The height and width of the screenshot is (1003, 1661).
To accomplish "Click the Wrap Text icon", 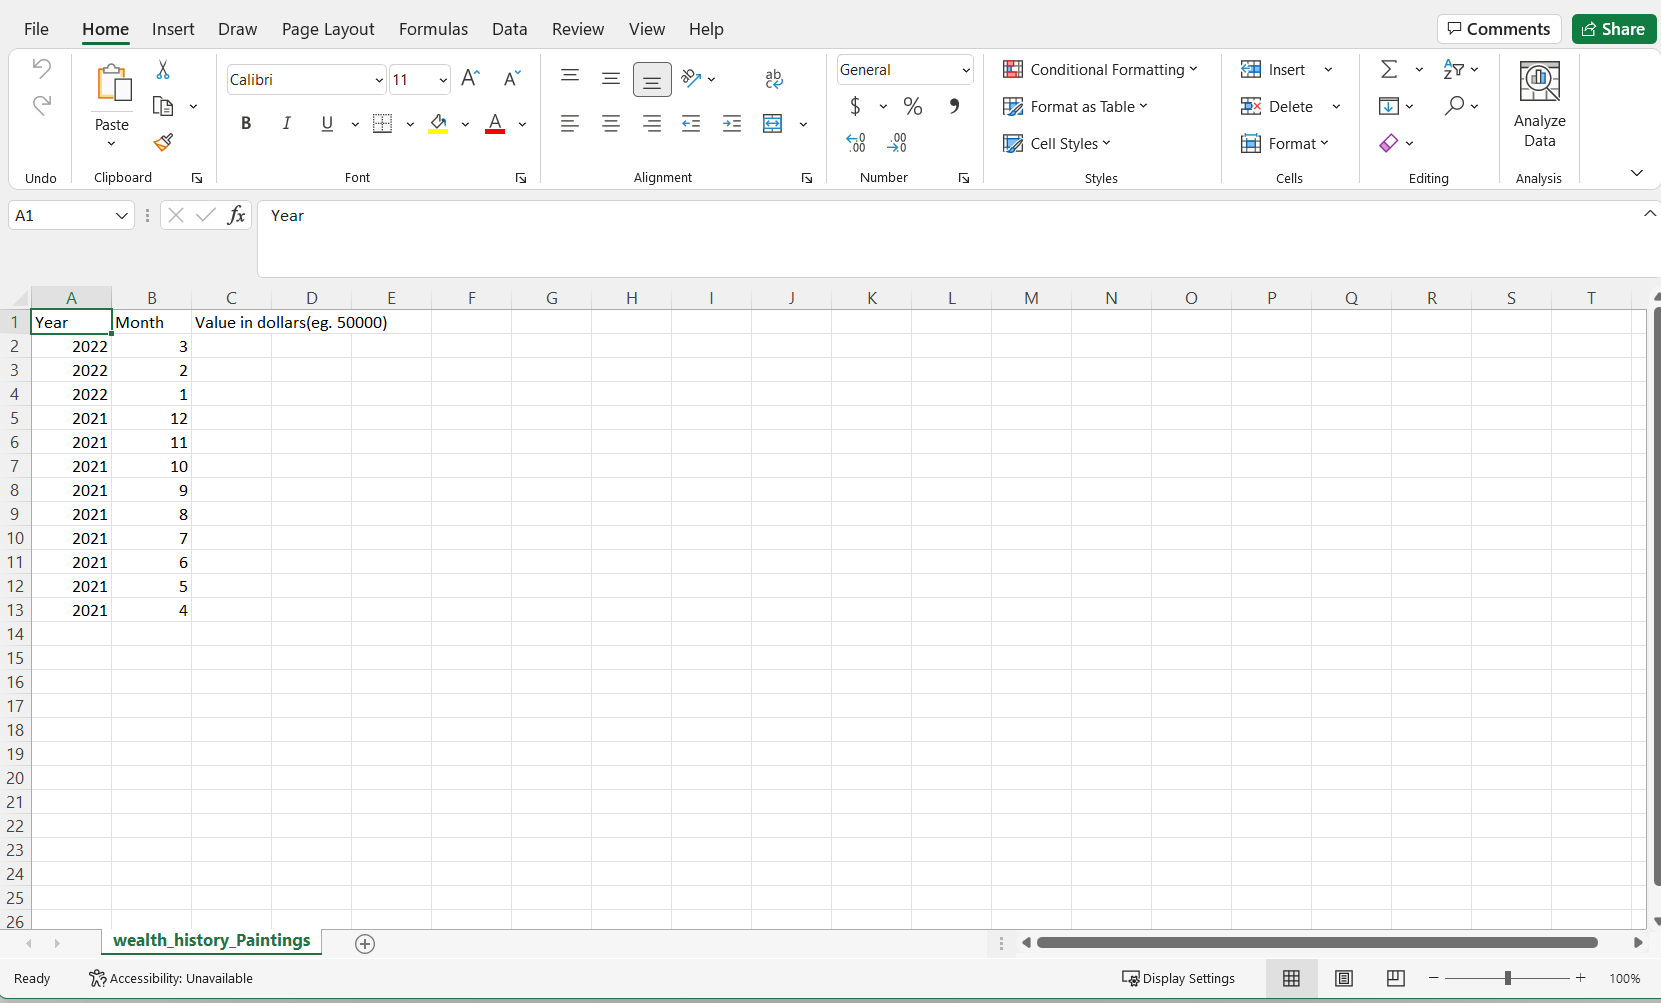I will [x=774, y=79].
